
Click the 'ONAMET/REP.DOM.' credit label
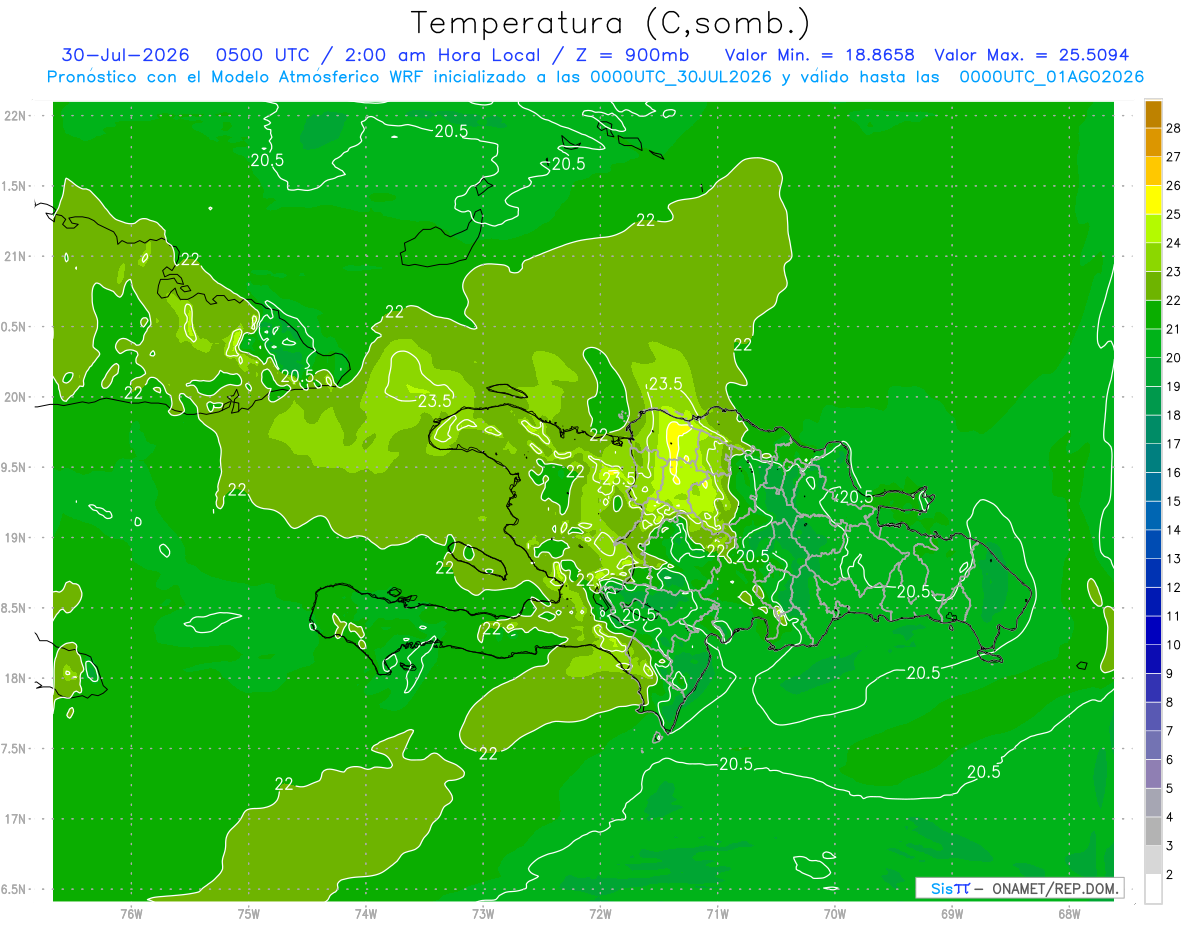1055,888
